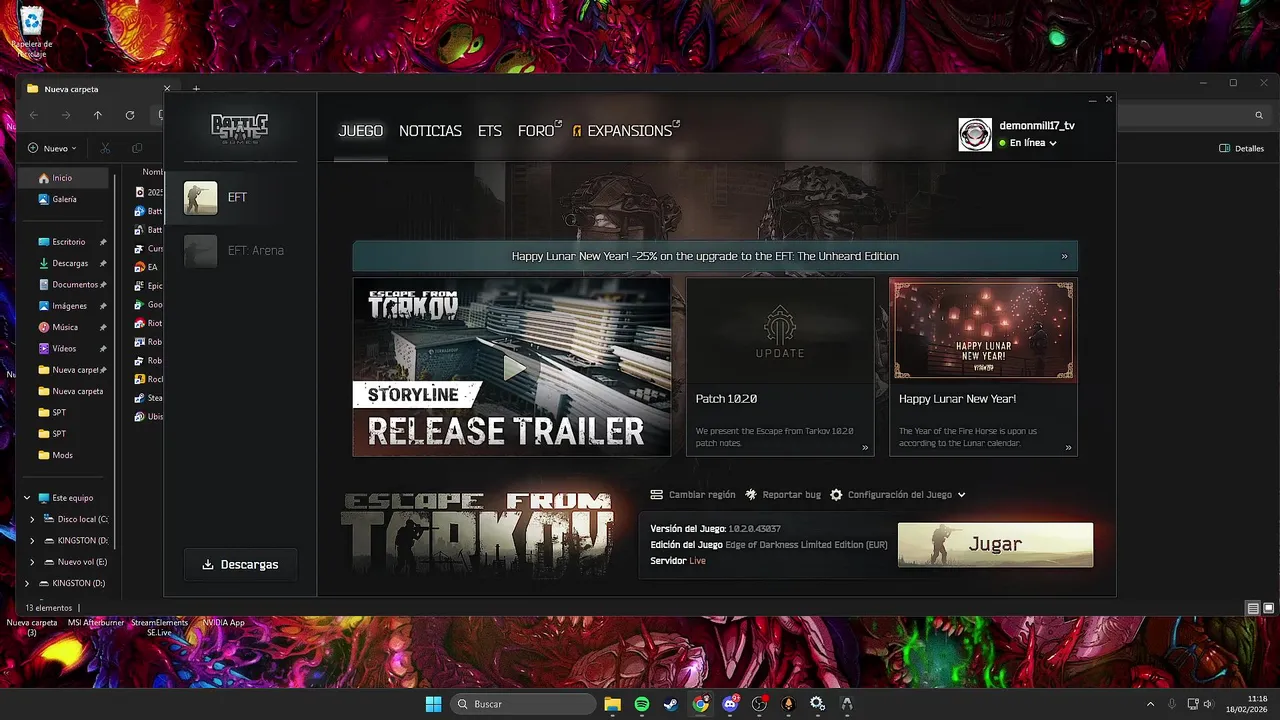Click the gear settings taskbar icon
The image size is (1280, 720).
817,704
